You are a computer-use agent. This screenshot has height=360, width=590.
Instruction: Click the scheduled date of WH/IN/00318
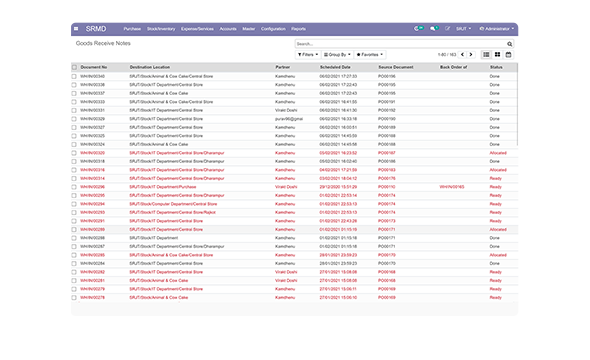(338, 161)
